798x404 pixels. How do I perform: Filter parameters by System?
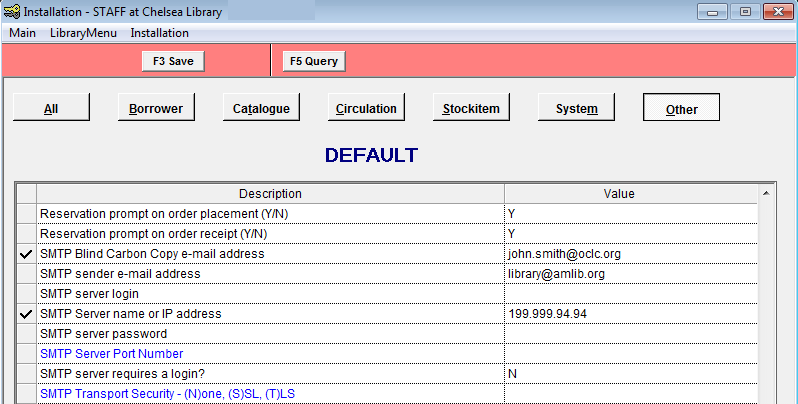pyautogui.click(x=576, y=107)
